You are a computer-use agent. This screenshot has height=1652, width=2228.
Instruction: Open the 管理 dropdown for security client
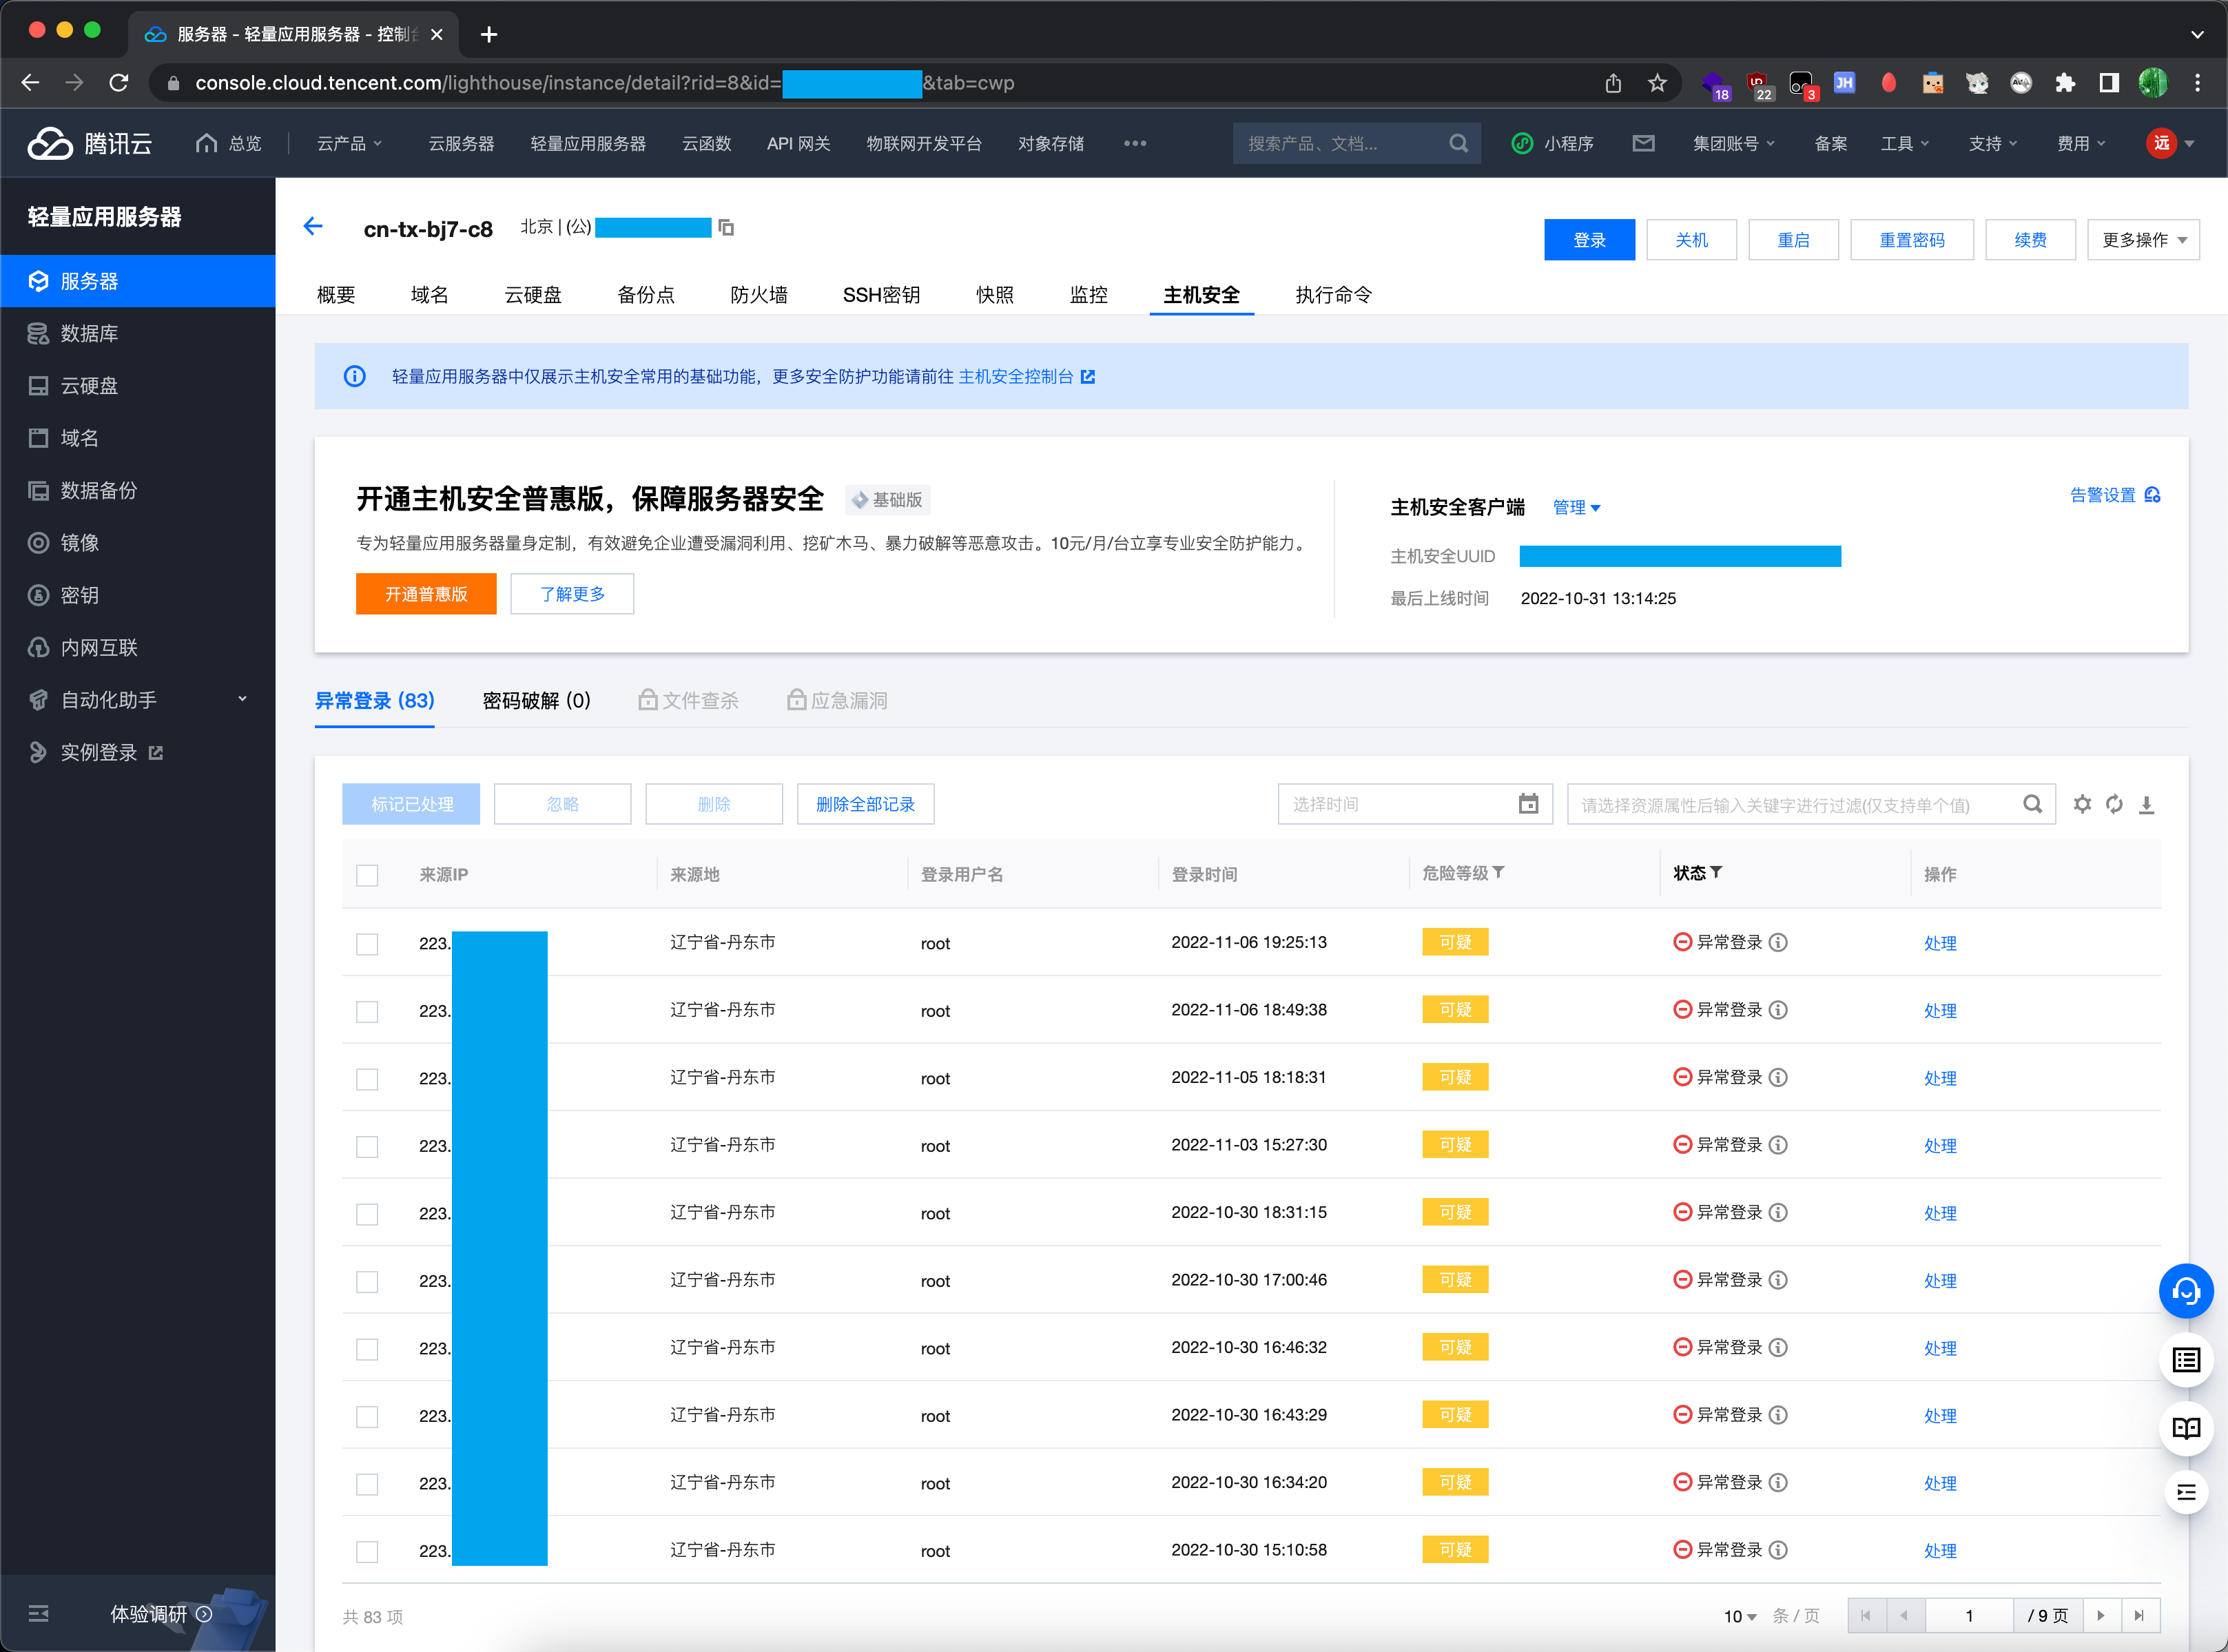click(1576, 507)
